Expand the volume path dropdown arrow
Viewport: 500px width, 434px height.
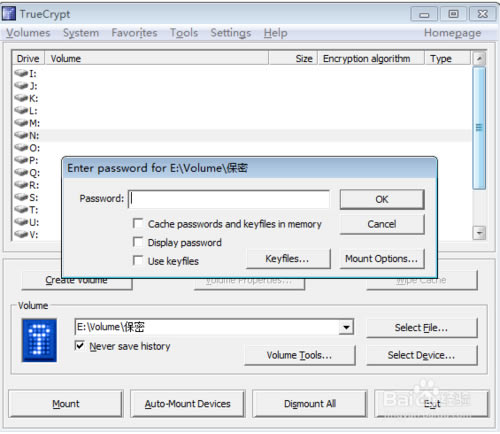346,327
